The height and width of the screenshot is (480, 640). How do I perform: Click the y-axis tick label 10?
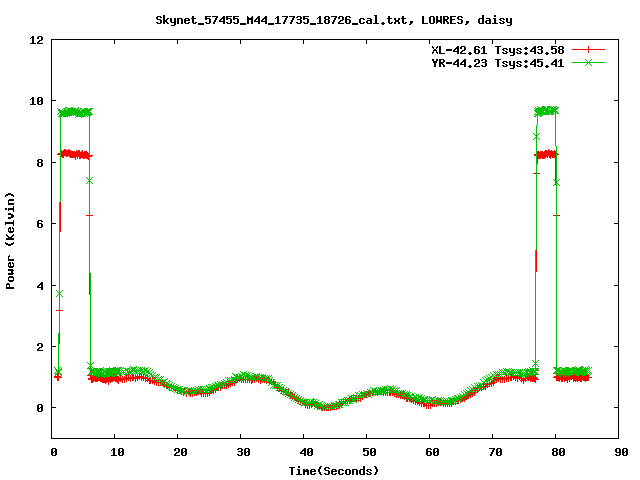[x=36, y=101]
